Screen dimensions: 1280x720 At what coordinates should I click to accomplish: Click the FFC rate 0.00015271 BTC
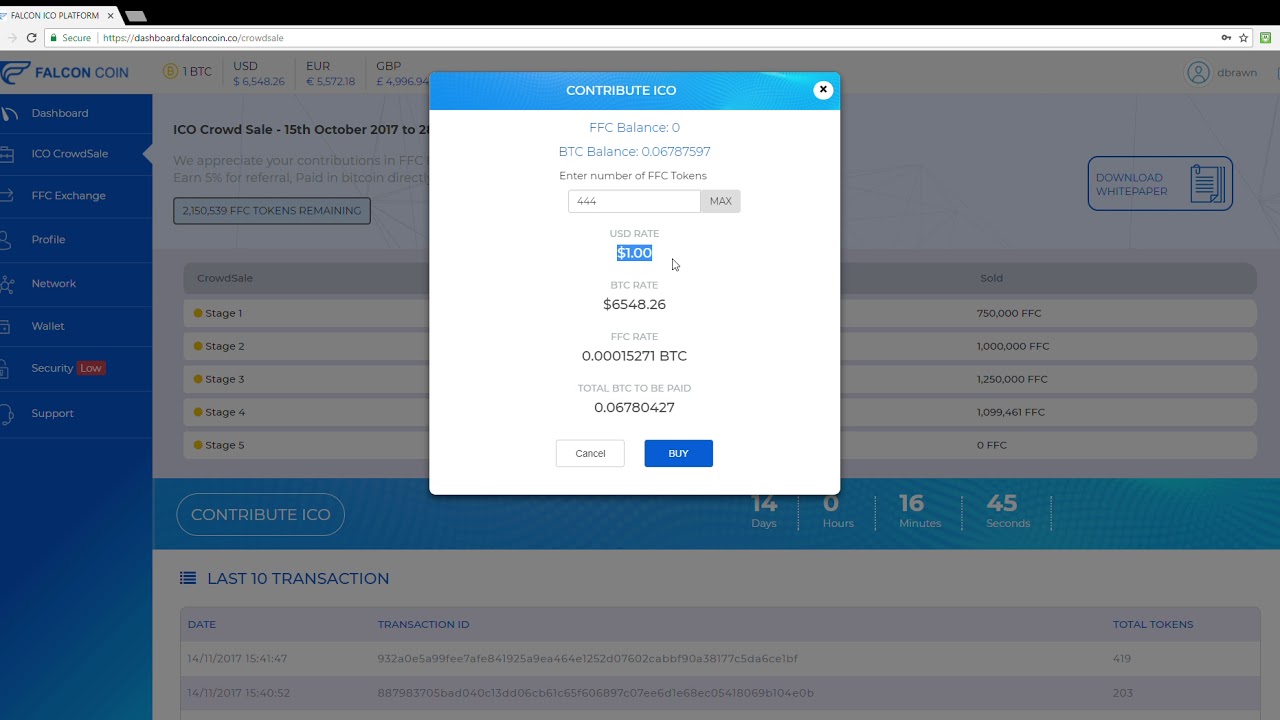(634, 356)
